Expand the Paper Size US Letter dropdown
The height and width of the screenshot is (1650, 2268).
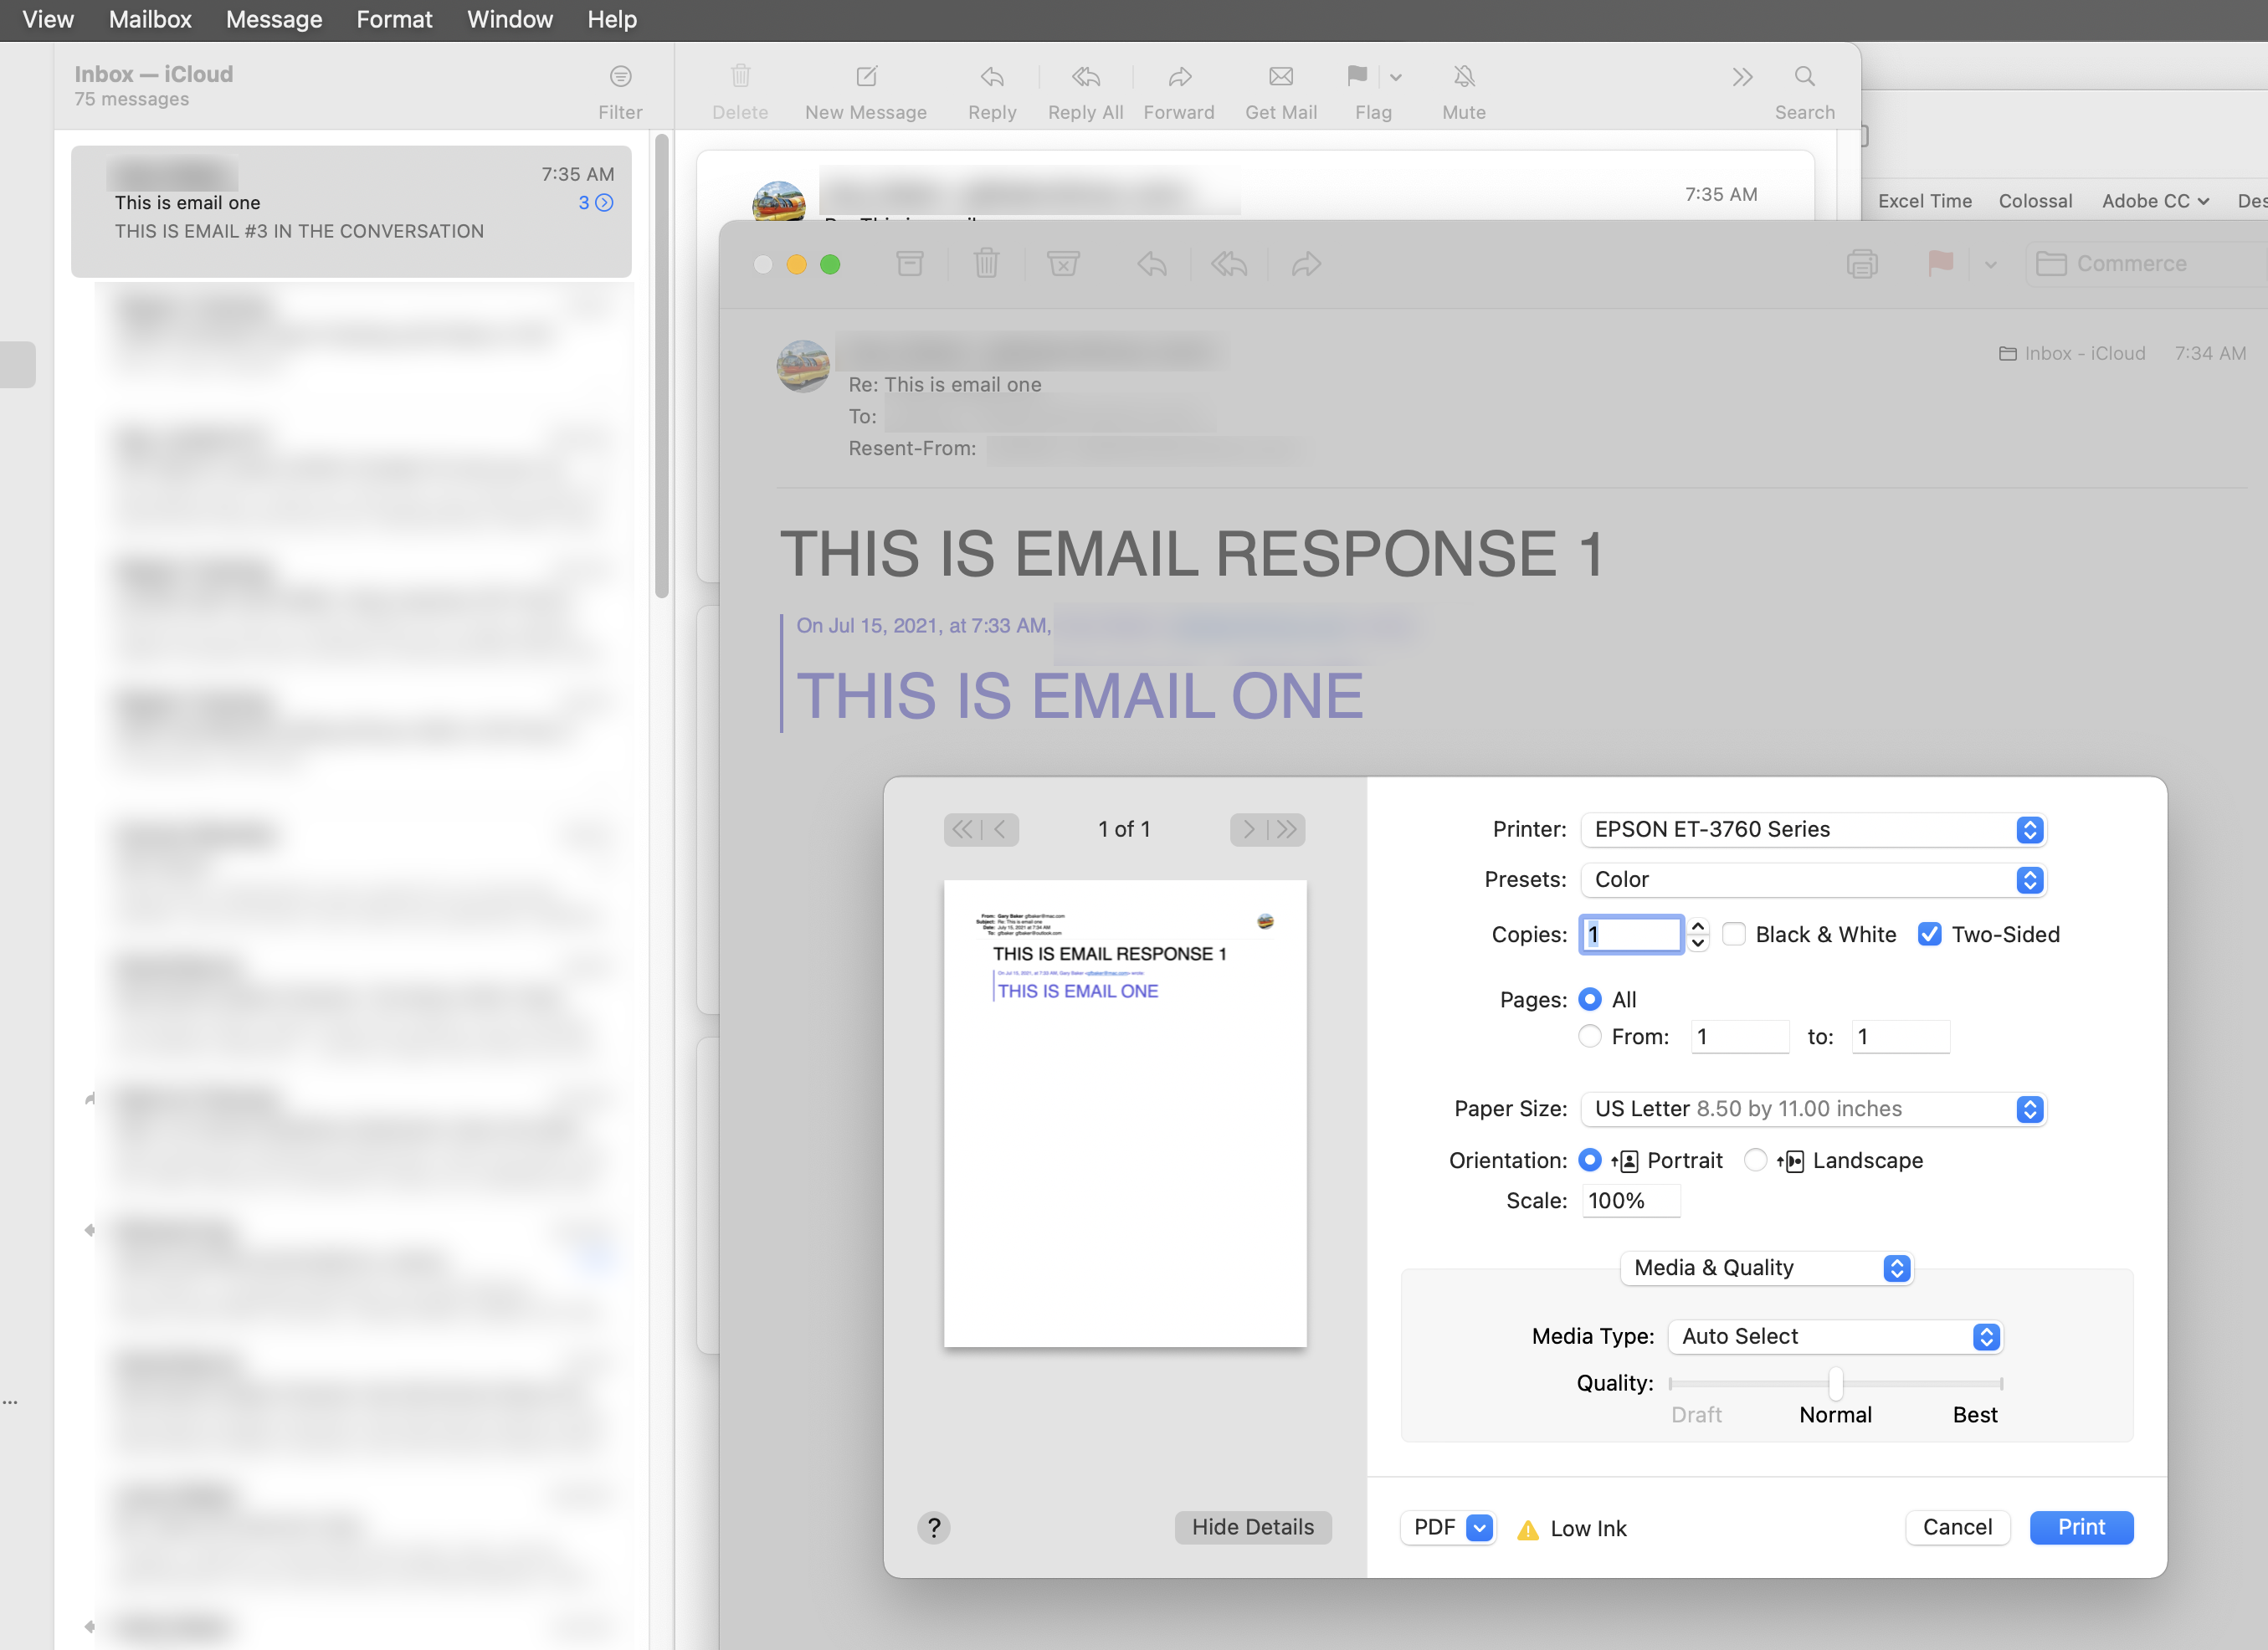click(1812, 1109)
